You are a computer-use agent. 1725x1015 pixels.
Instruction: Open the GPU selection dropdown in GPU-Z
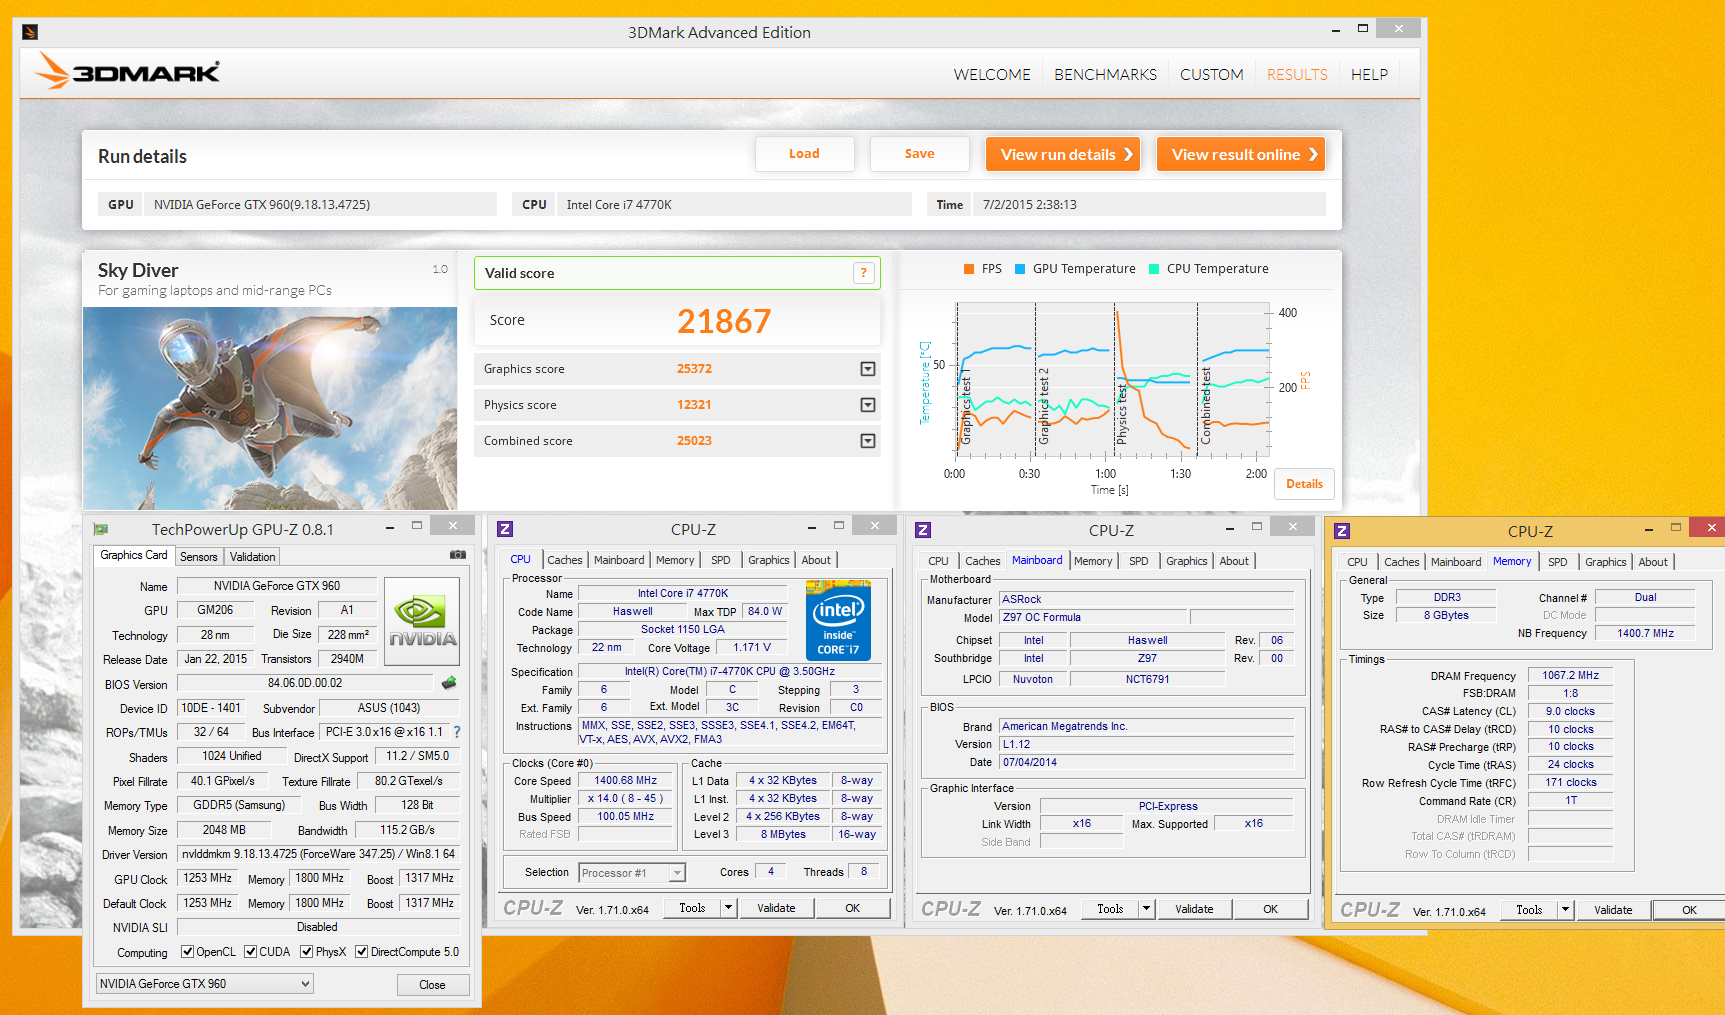tap(205, 984)
